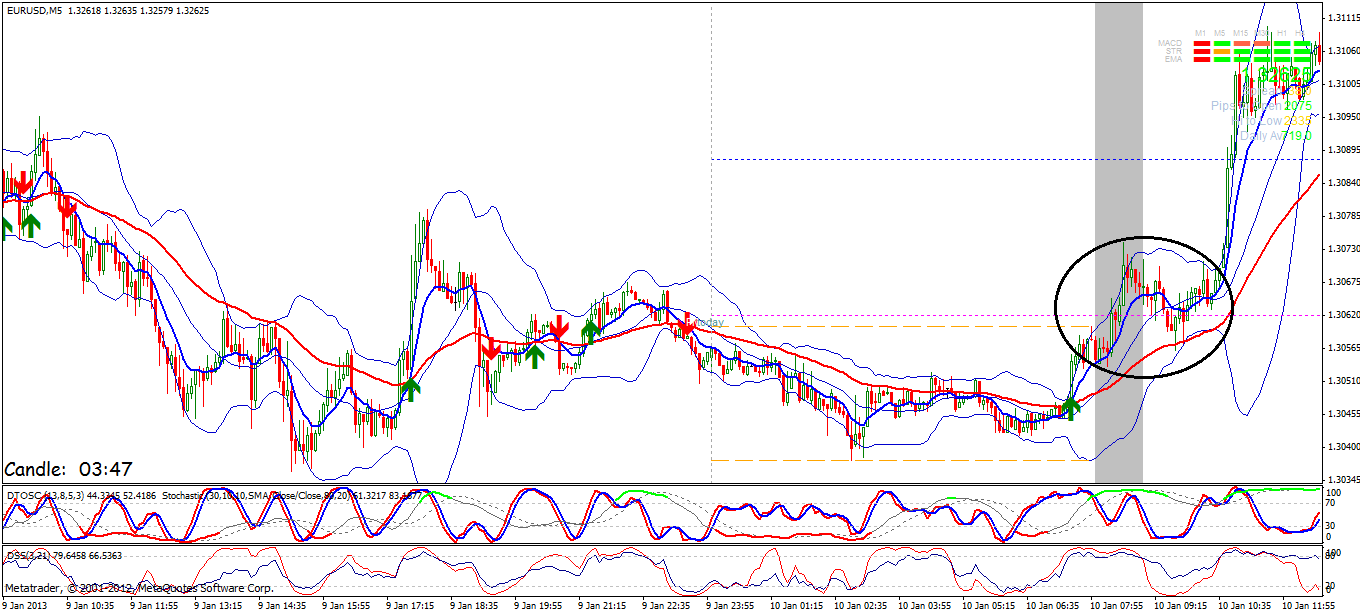Click the 1.31115 price scale label

1340,19
